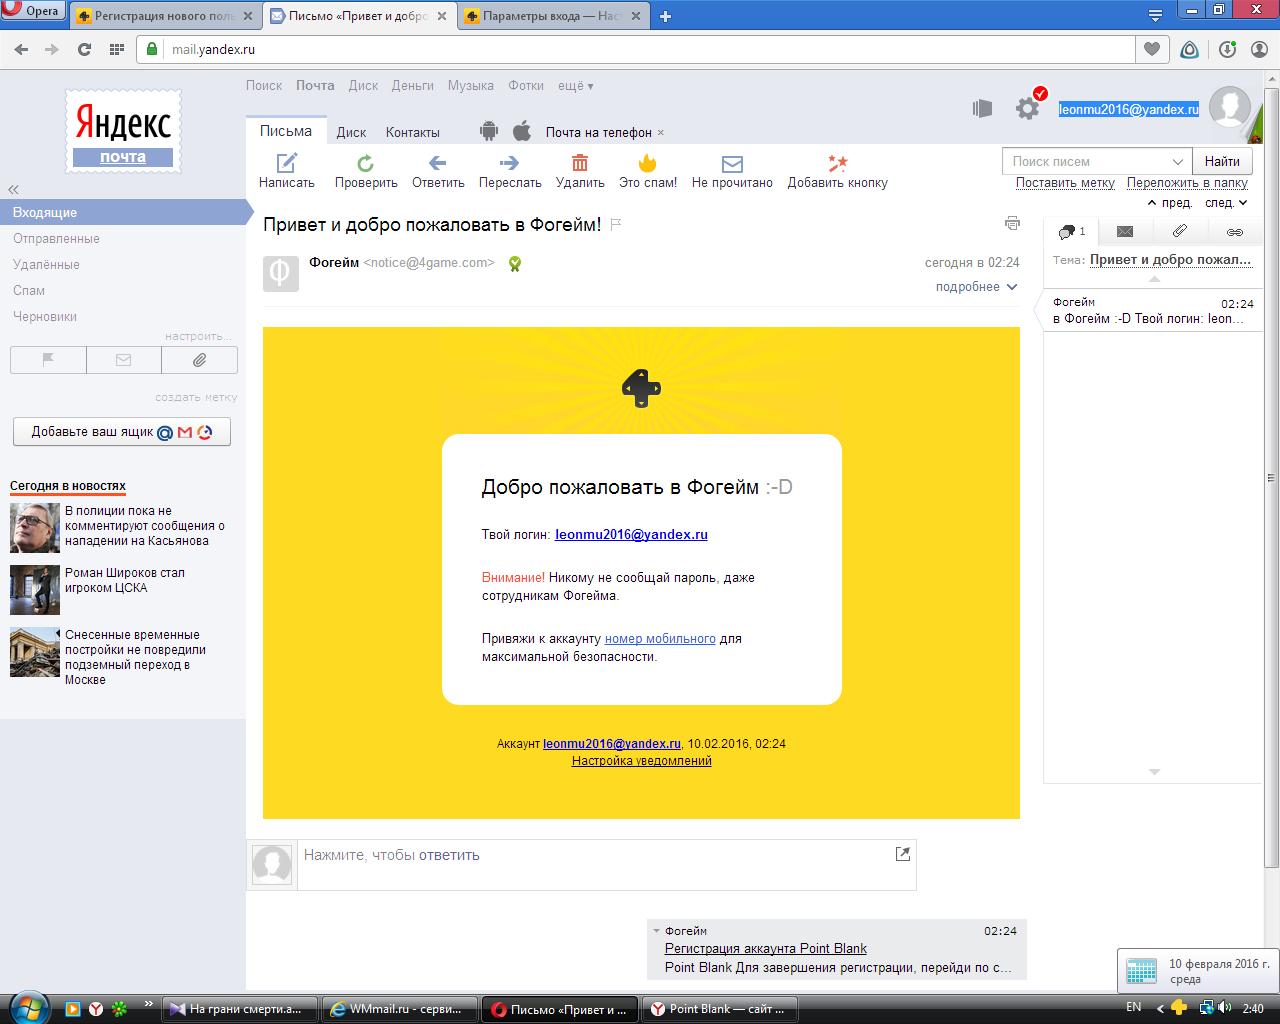
Task: Go to previous message with пред.
Action: click(x=1170, y=203)
